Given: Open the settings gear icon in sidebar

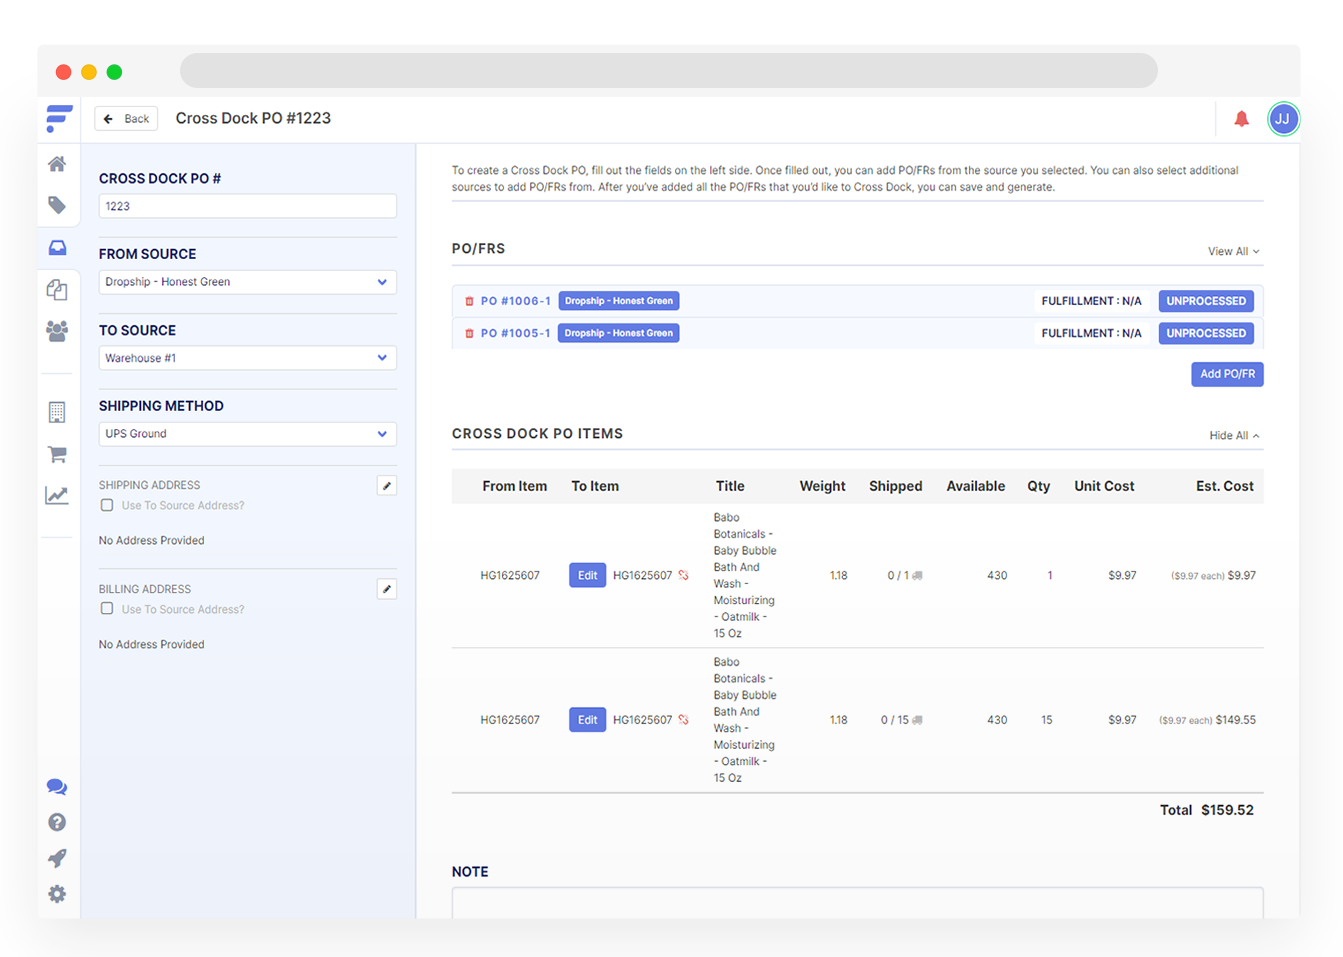Looking at the screenshot, I should coord(57,894).
